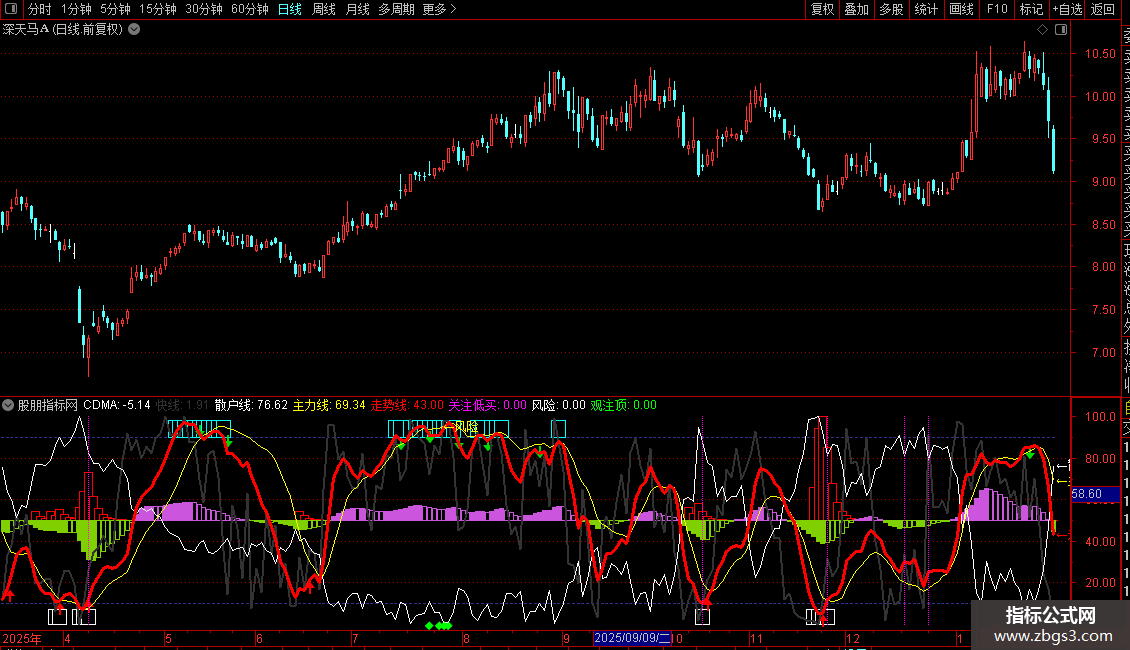The image size is (1130, 650).
Task: Select the 30分钟 period tab
Action: click(204, 9)
